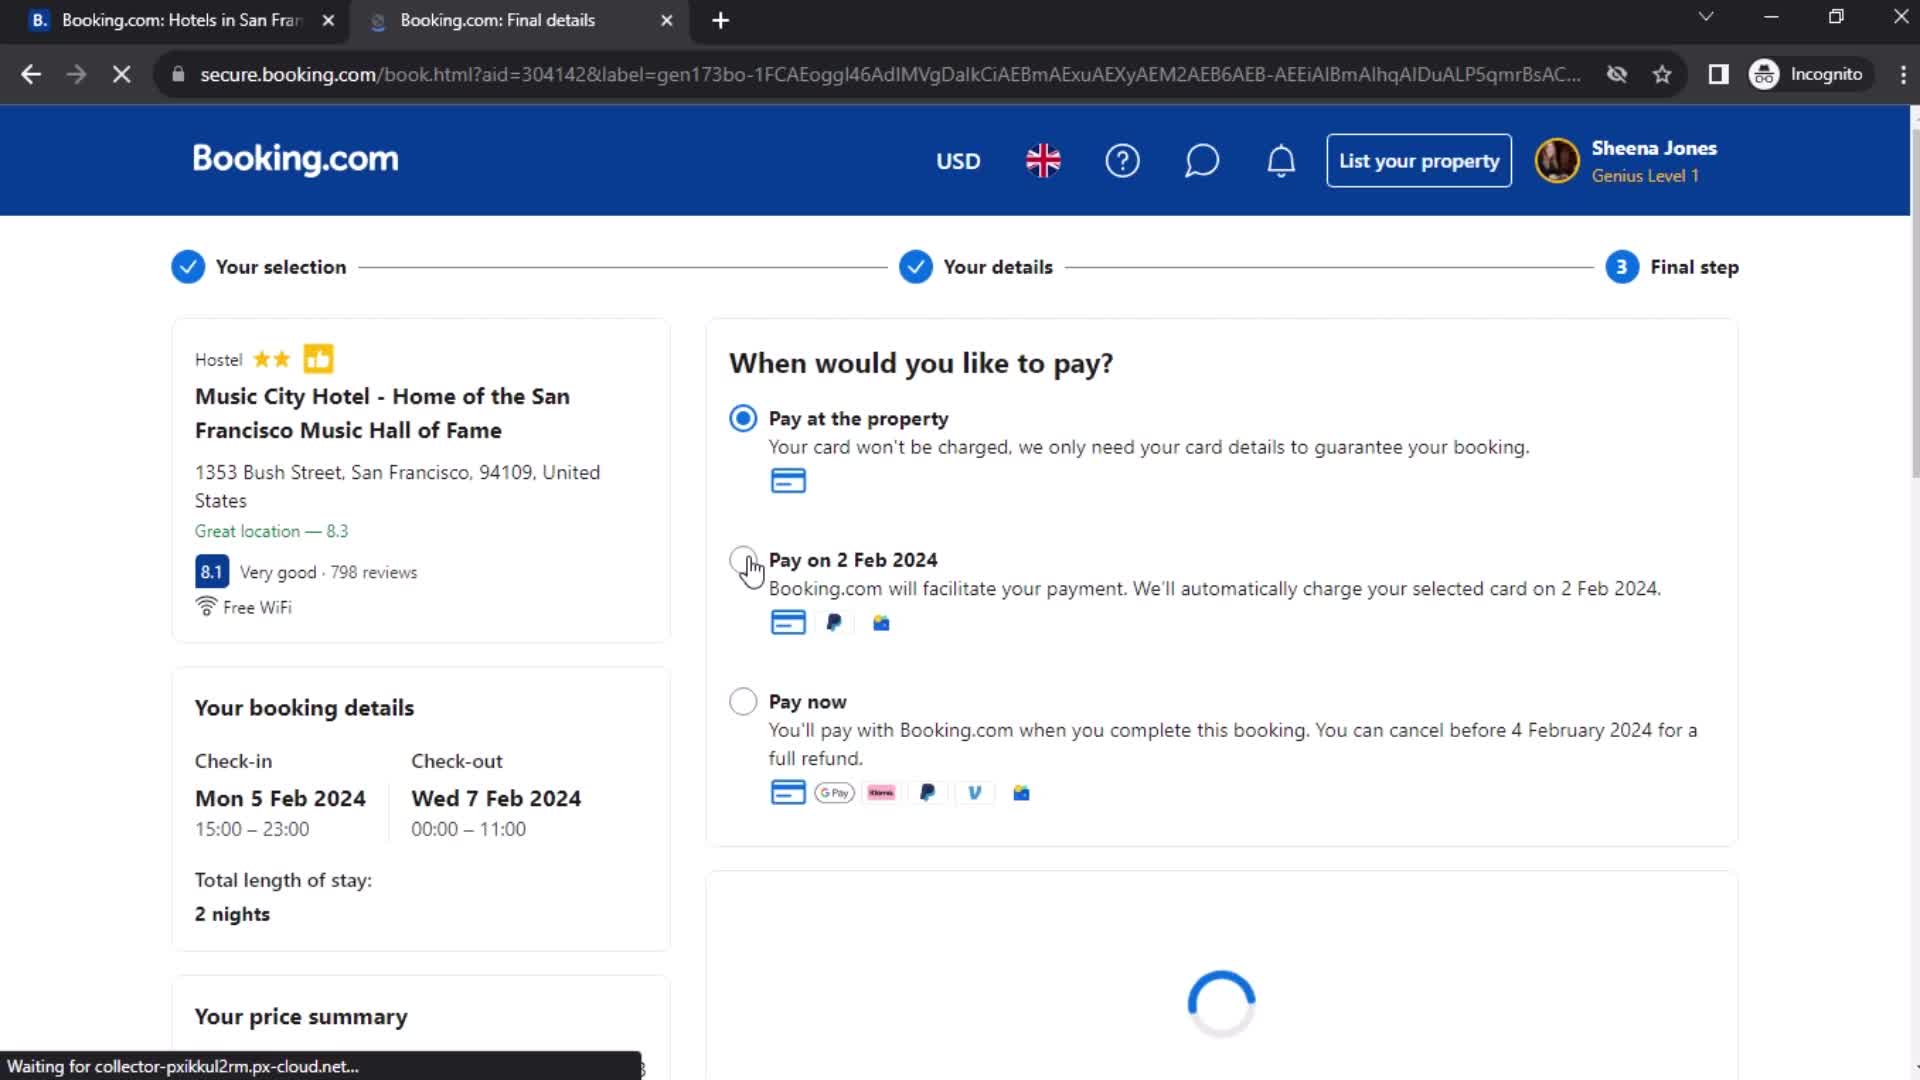Bookmark this page with the star icon
The height and width of the screenshot is (1080, 1920).
tap(1662, 74)
